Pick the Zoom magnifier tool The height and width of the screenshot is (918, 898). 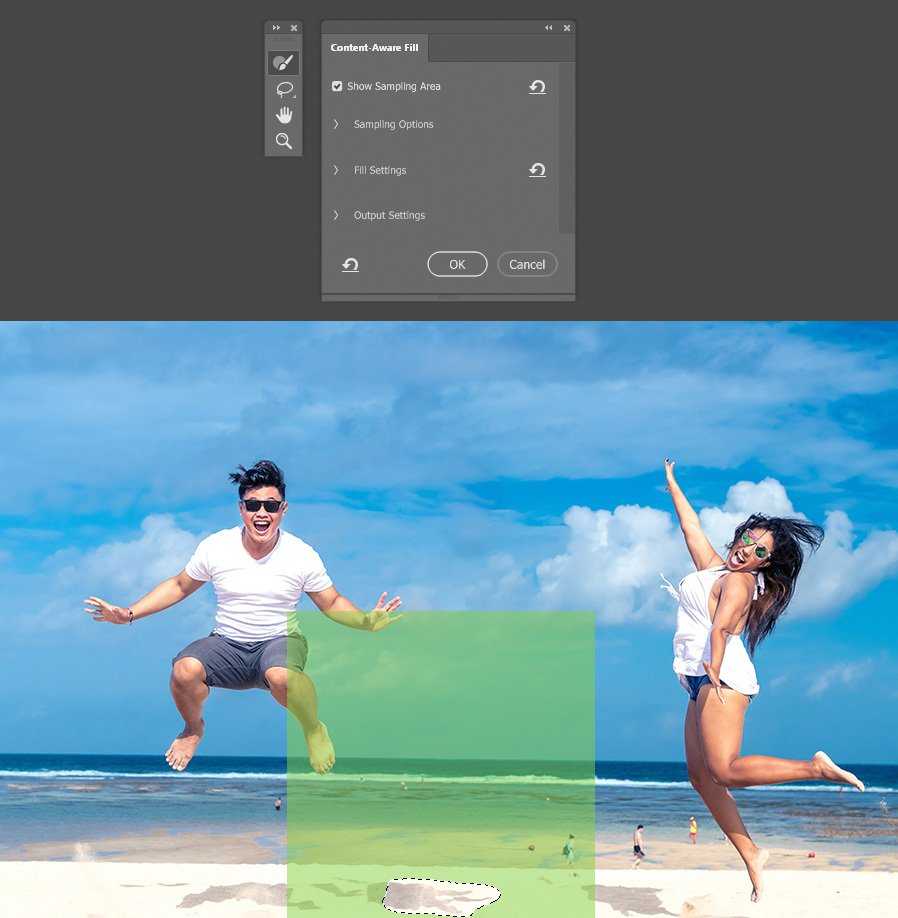tap(284, 141)
